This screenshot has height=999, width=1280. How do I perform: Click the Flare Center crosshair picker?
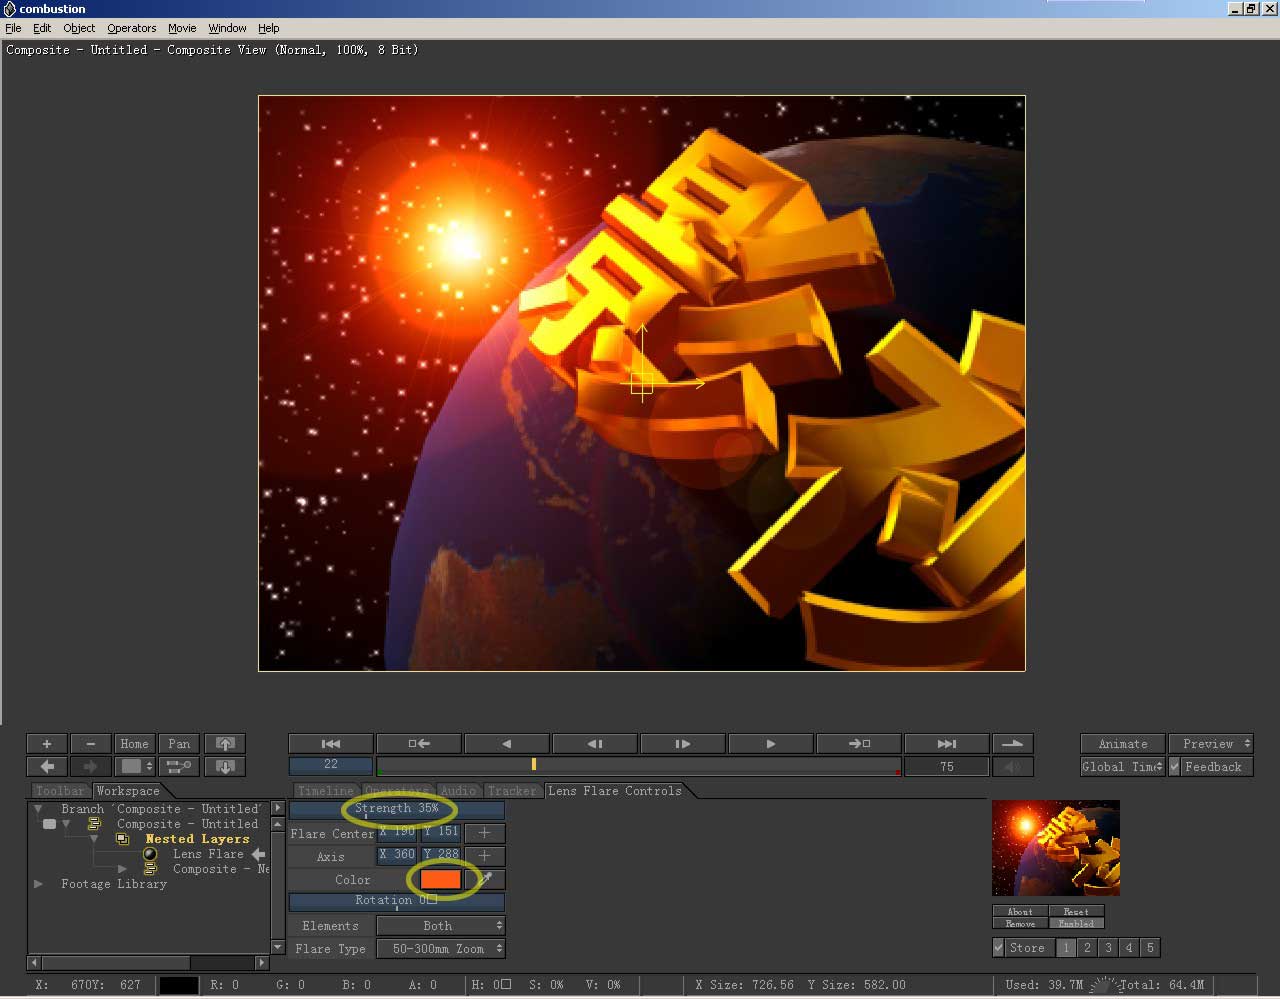[485, 833]
